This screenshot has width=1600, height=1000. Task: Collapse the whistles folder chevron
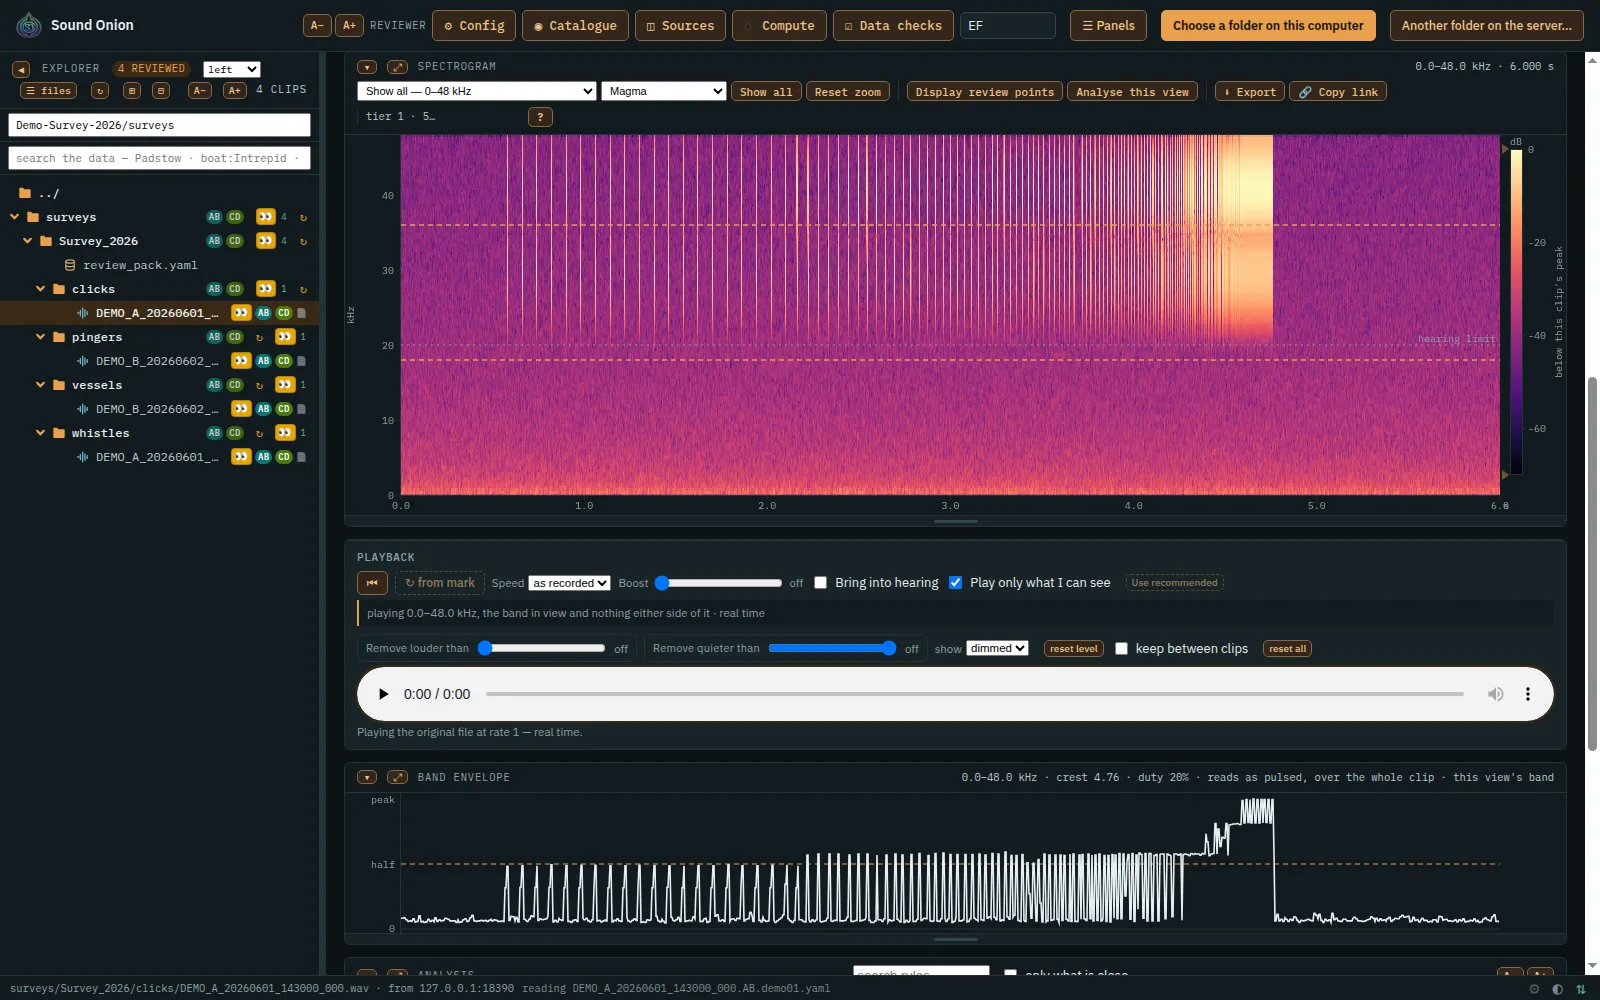click(41, 433)
